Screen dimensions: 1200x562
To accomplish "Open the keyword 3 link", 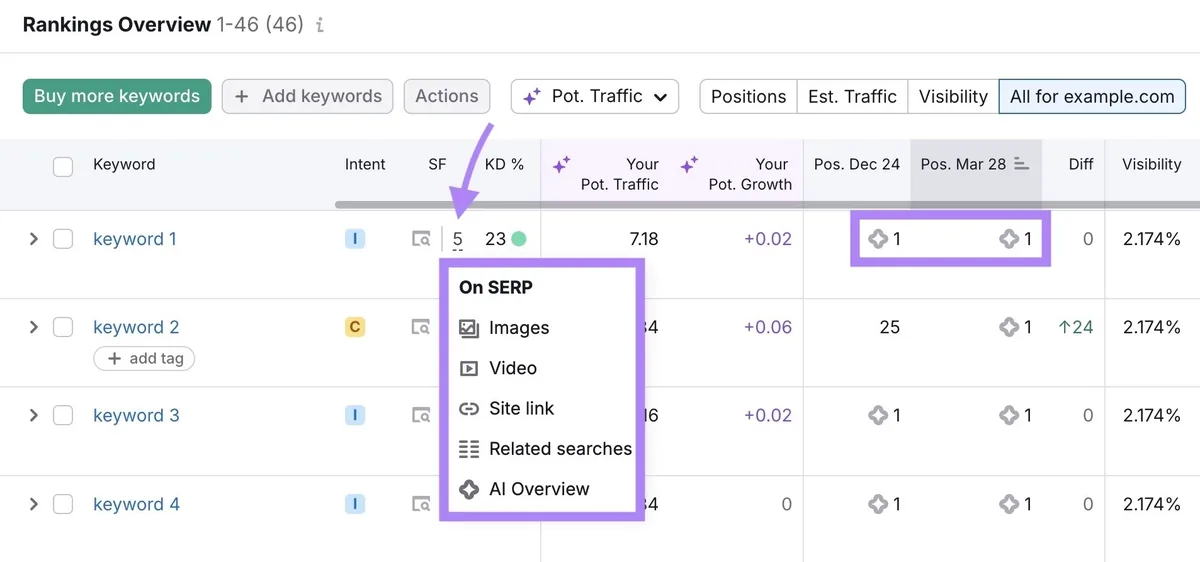I will (x=136, y=415).
